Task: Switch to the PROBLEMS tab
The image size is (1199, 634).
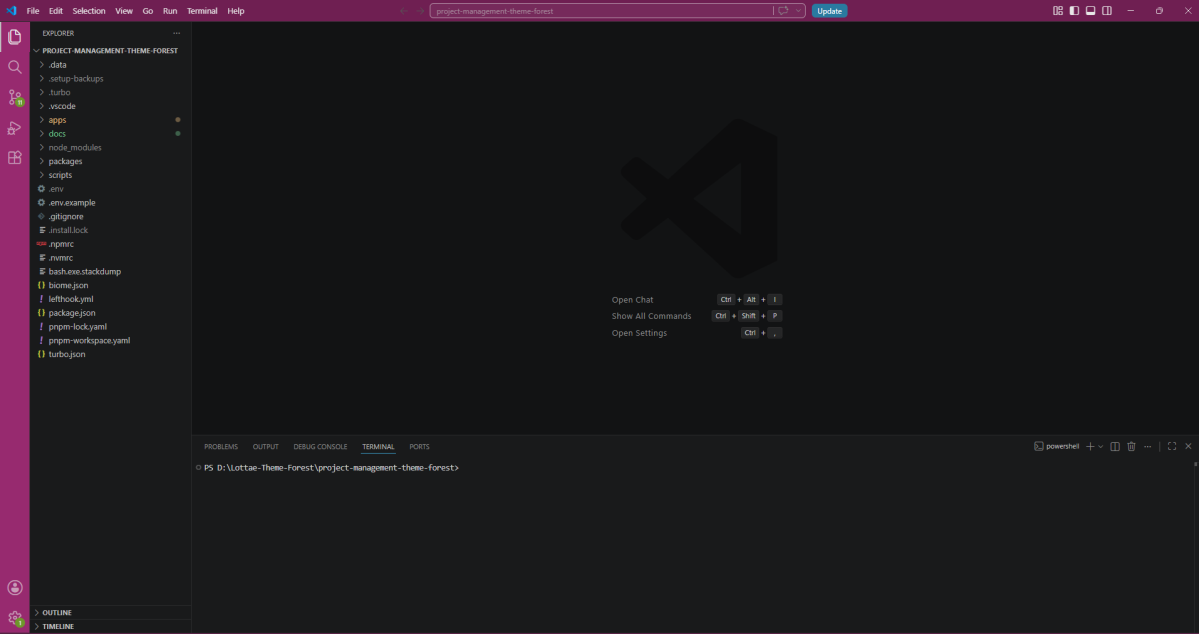Action: click(x=221, y=447)
